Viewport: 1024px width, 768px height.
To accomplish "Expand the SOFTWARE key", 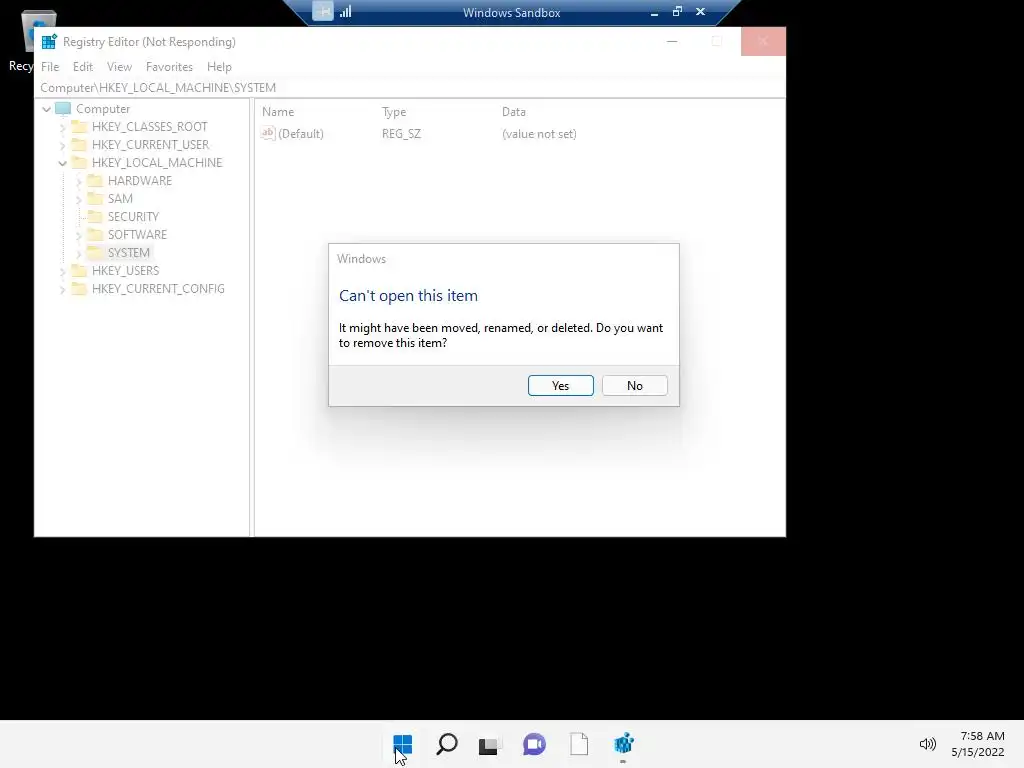I will [79, 234].
